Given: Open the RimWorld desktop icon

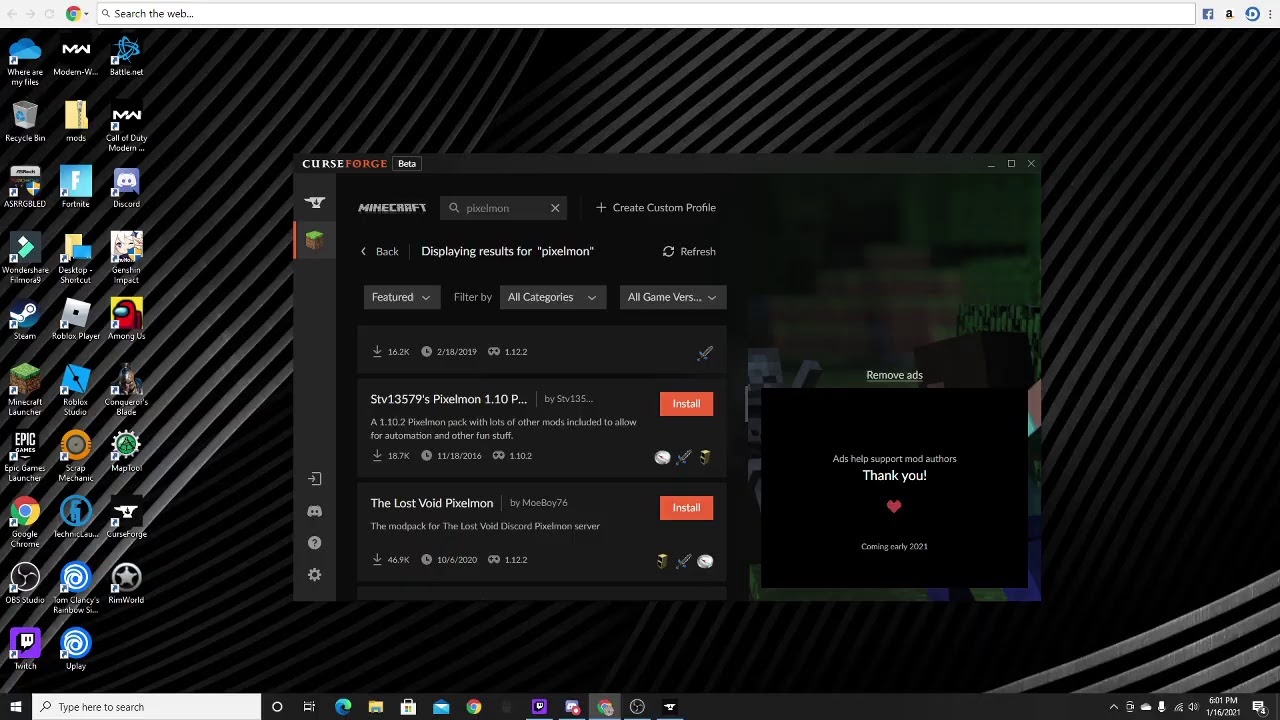Looking at the screenshot, I should [126, 584].
